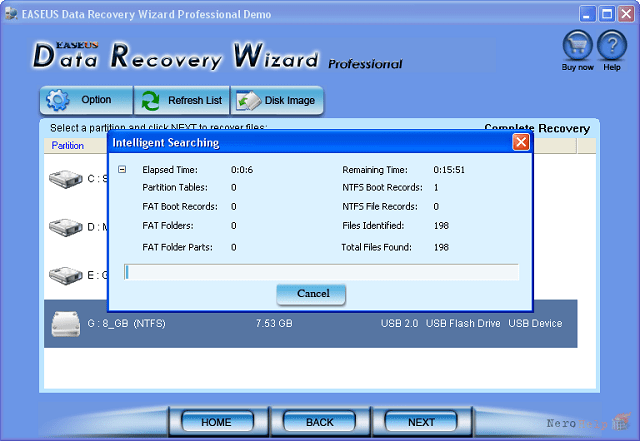Select the C: drive icon

65,180
